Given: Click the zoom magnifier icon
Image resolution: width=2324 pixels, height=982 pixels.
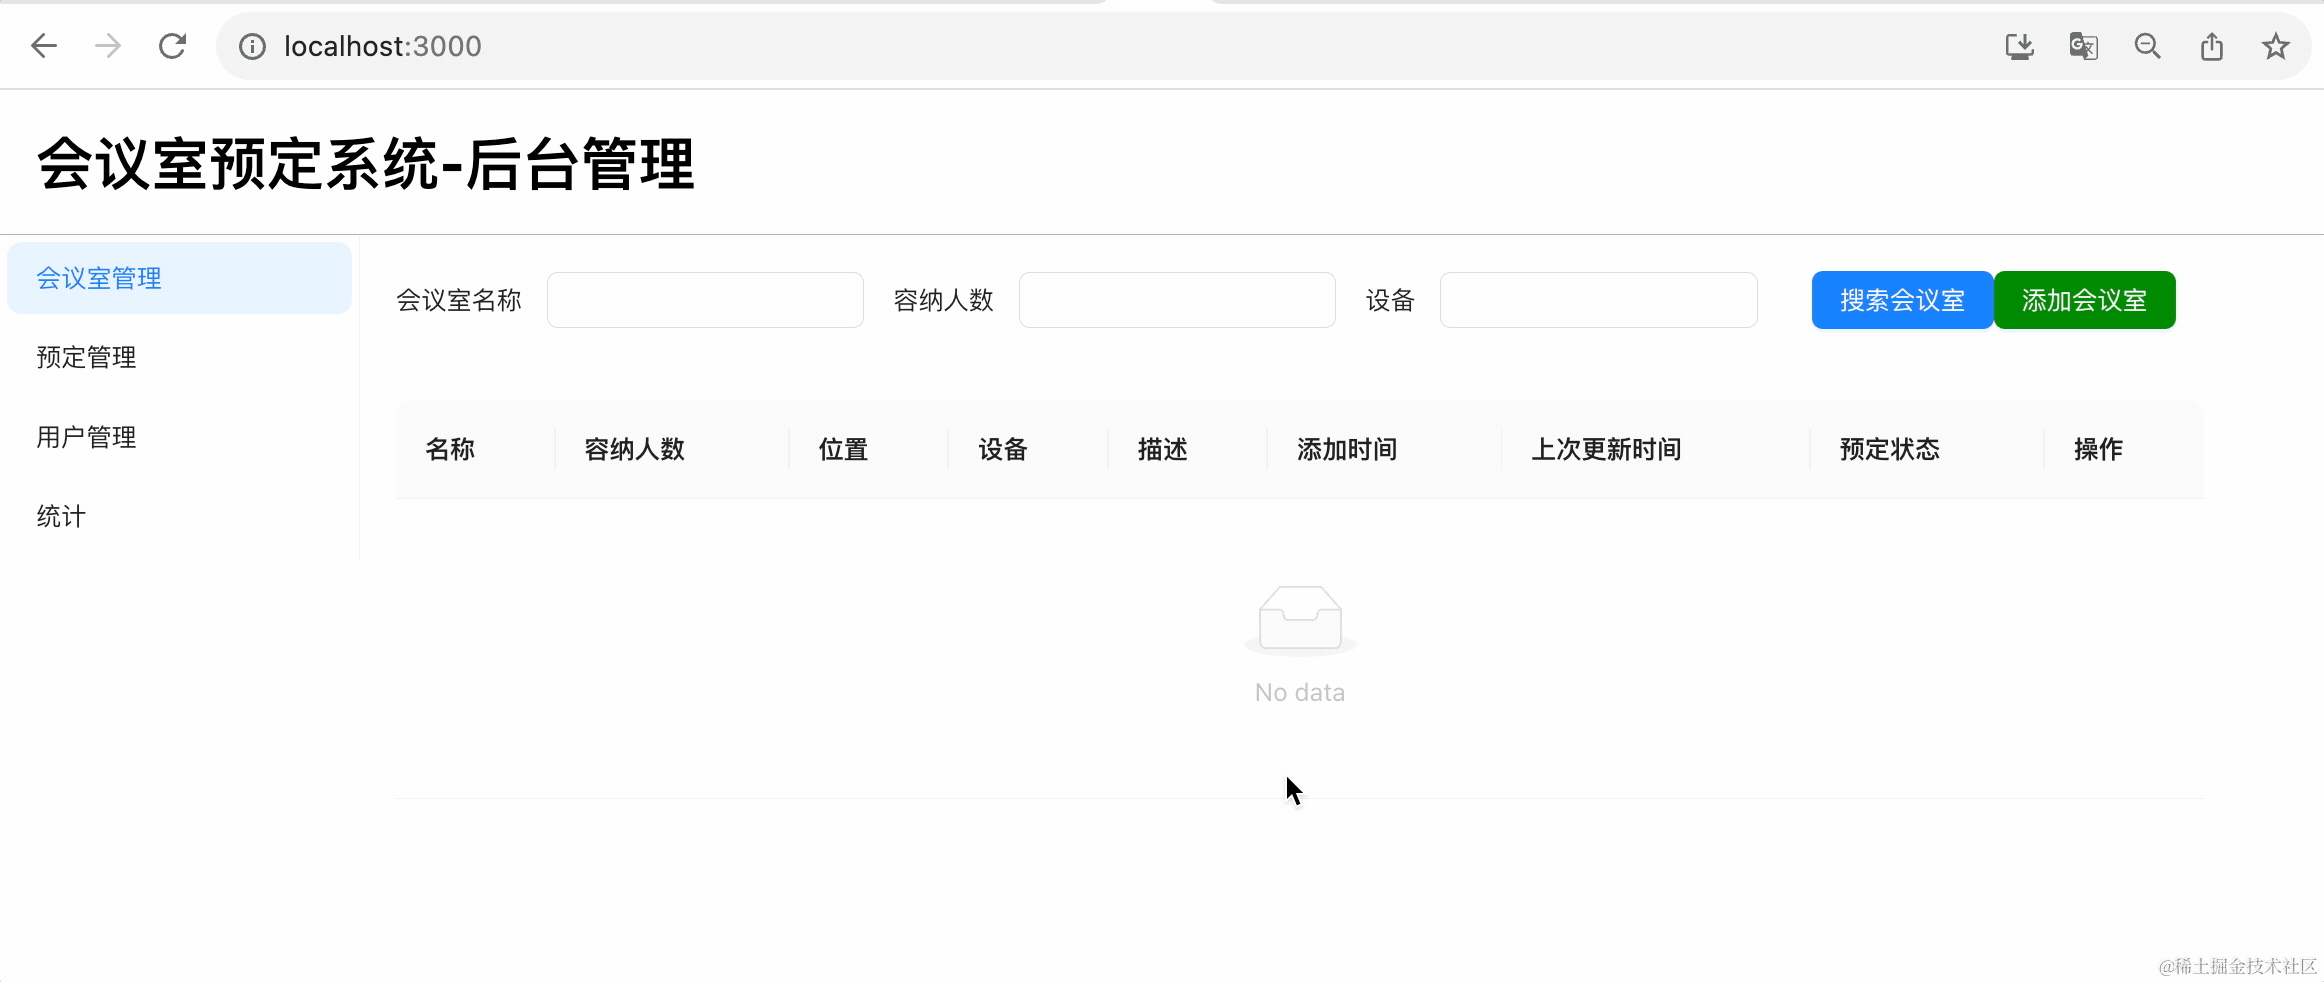Looking at the screenshot, I should point(2147,46).
